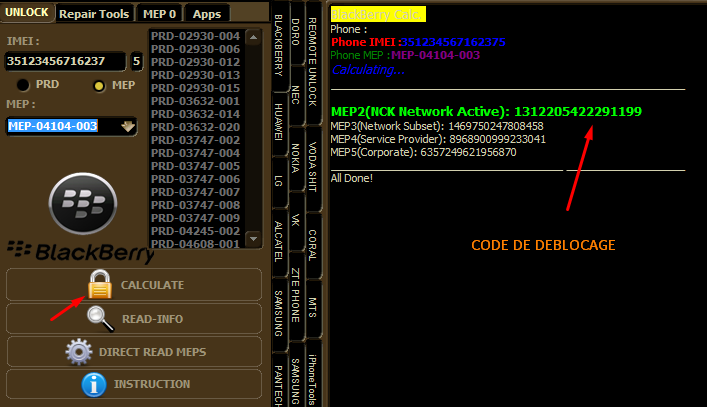Select the PRD radio button
The height and width of the screenshot is (407, 707).
pos(23,85)
